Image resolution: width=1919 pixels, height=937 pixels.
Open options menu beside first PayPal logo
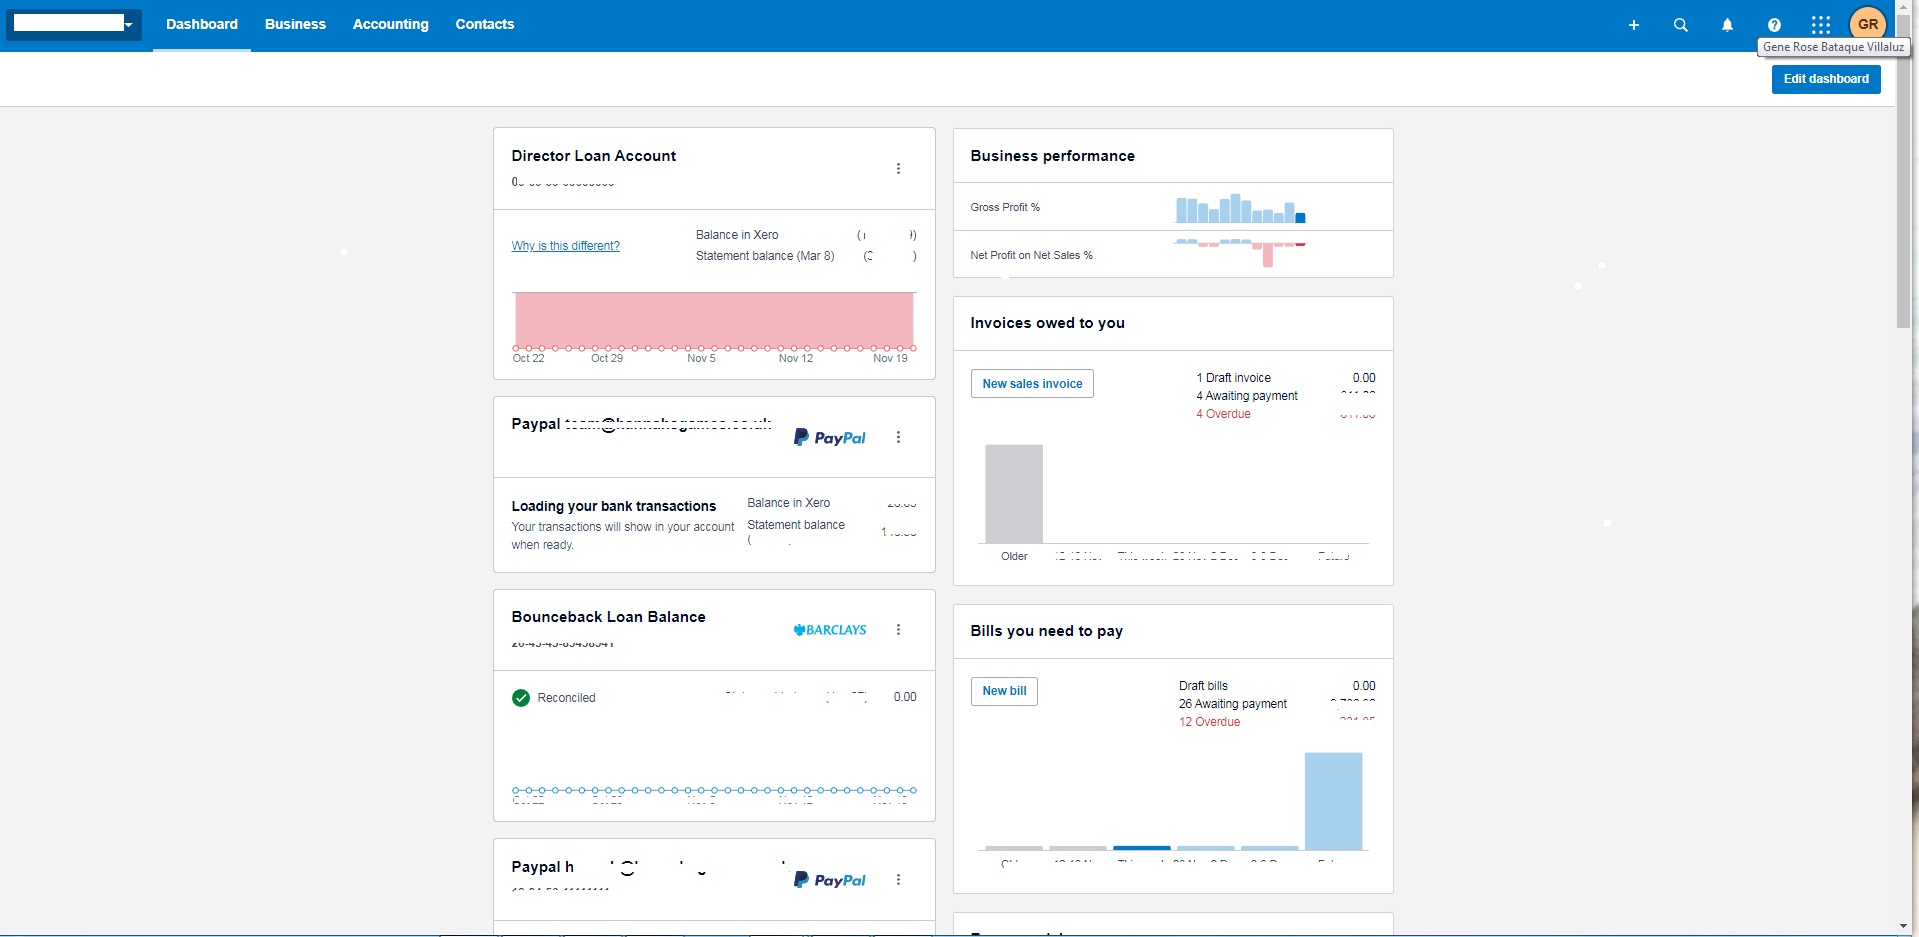tap(898, 437)
